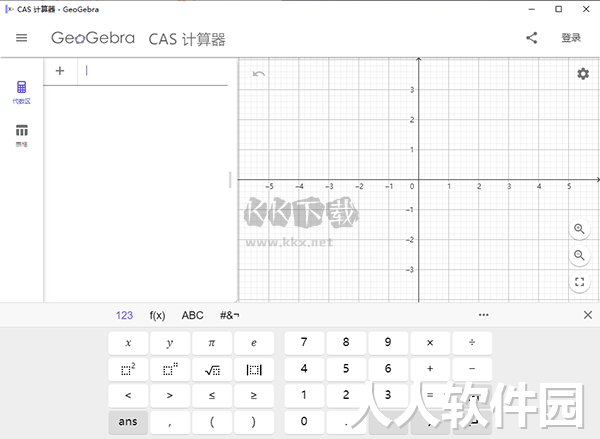Viewport: 600px width, 439px height.
Task: Tap the 6 key
Action: tap(388, 369)
